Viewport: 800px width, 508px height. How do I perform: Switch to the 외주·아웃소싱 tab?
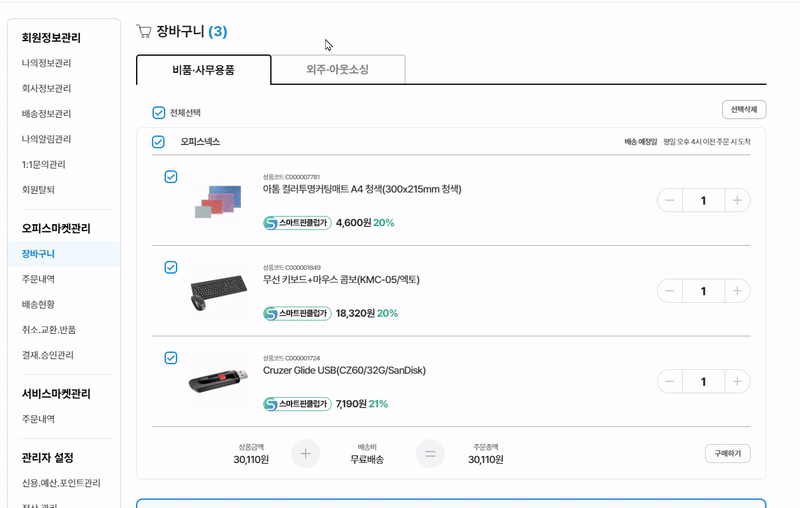(x=338, y=69)
